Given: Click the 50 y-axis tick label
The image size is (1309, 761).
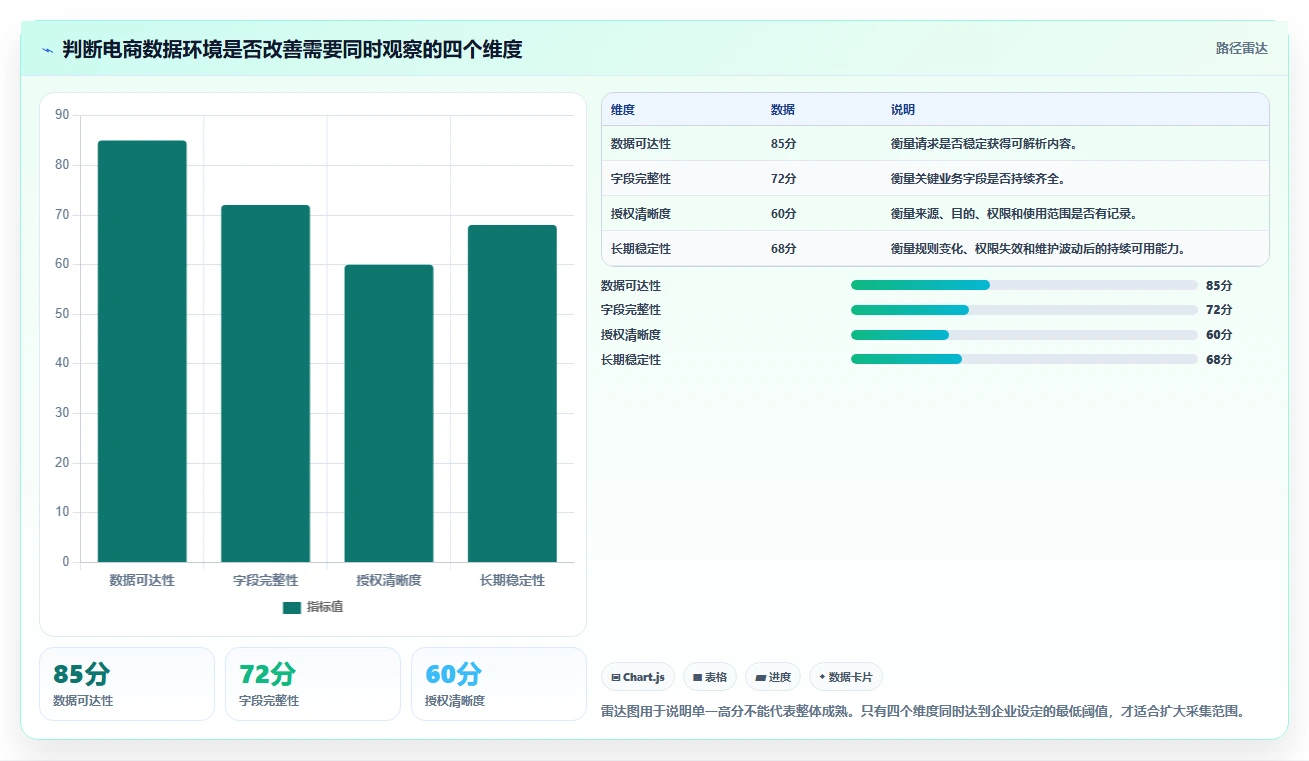Looking at the screenshot, I should pyautogui.click(x=62, y=314).
